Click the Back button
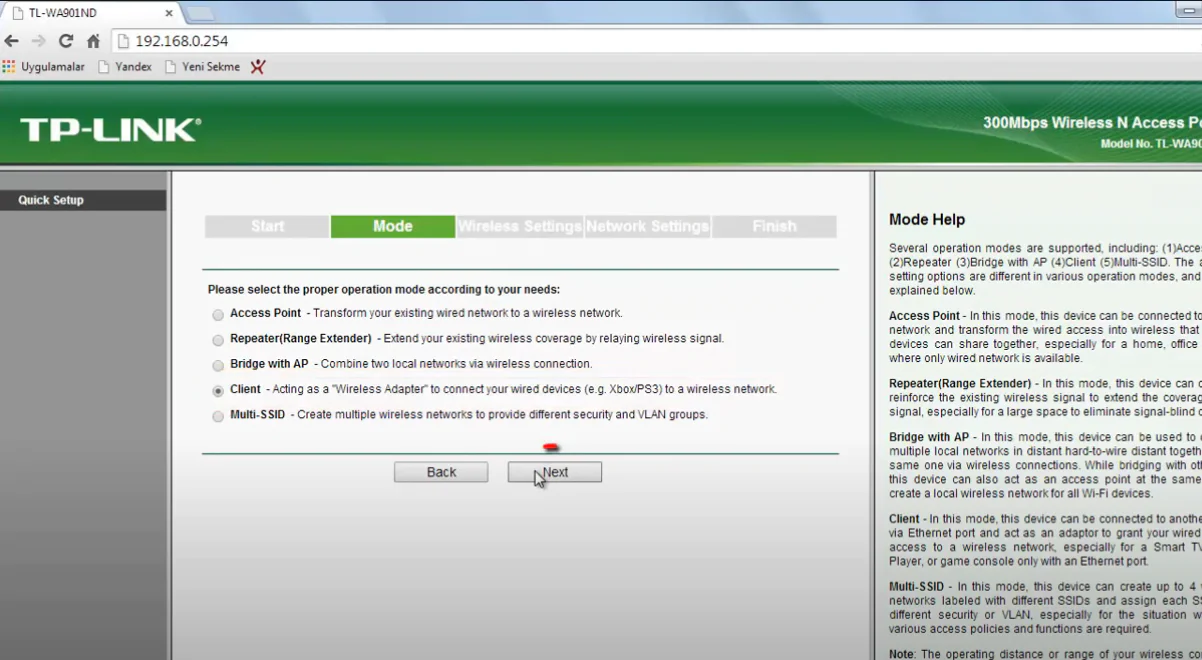This screenshot has width=1202, height=660. [x=441, y=472]
